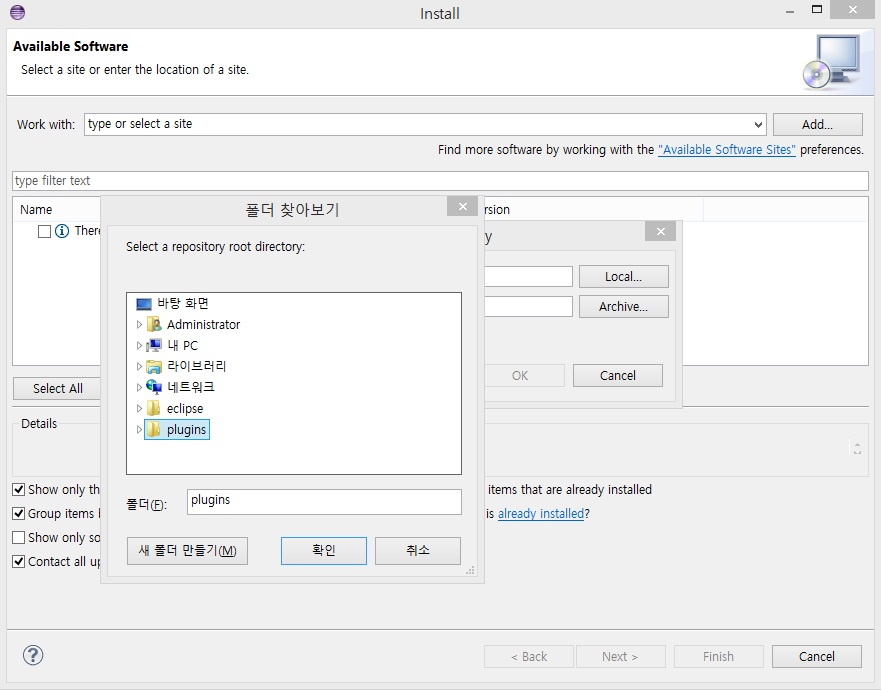Disable the Contact all update sites checkbox
The image size is (881, 692).
(19, 561)
